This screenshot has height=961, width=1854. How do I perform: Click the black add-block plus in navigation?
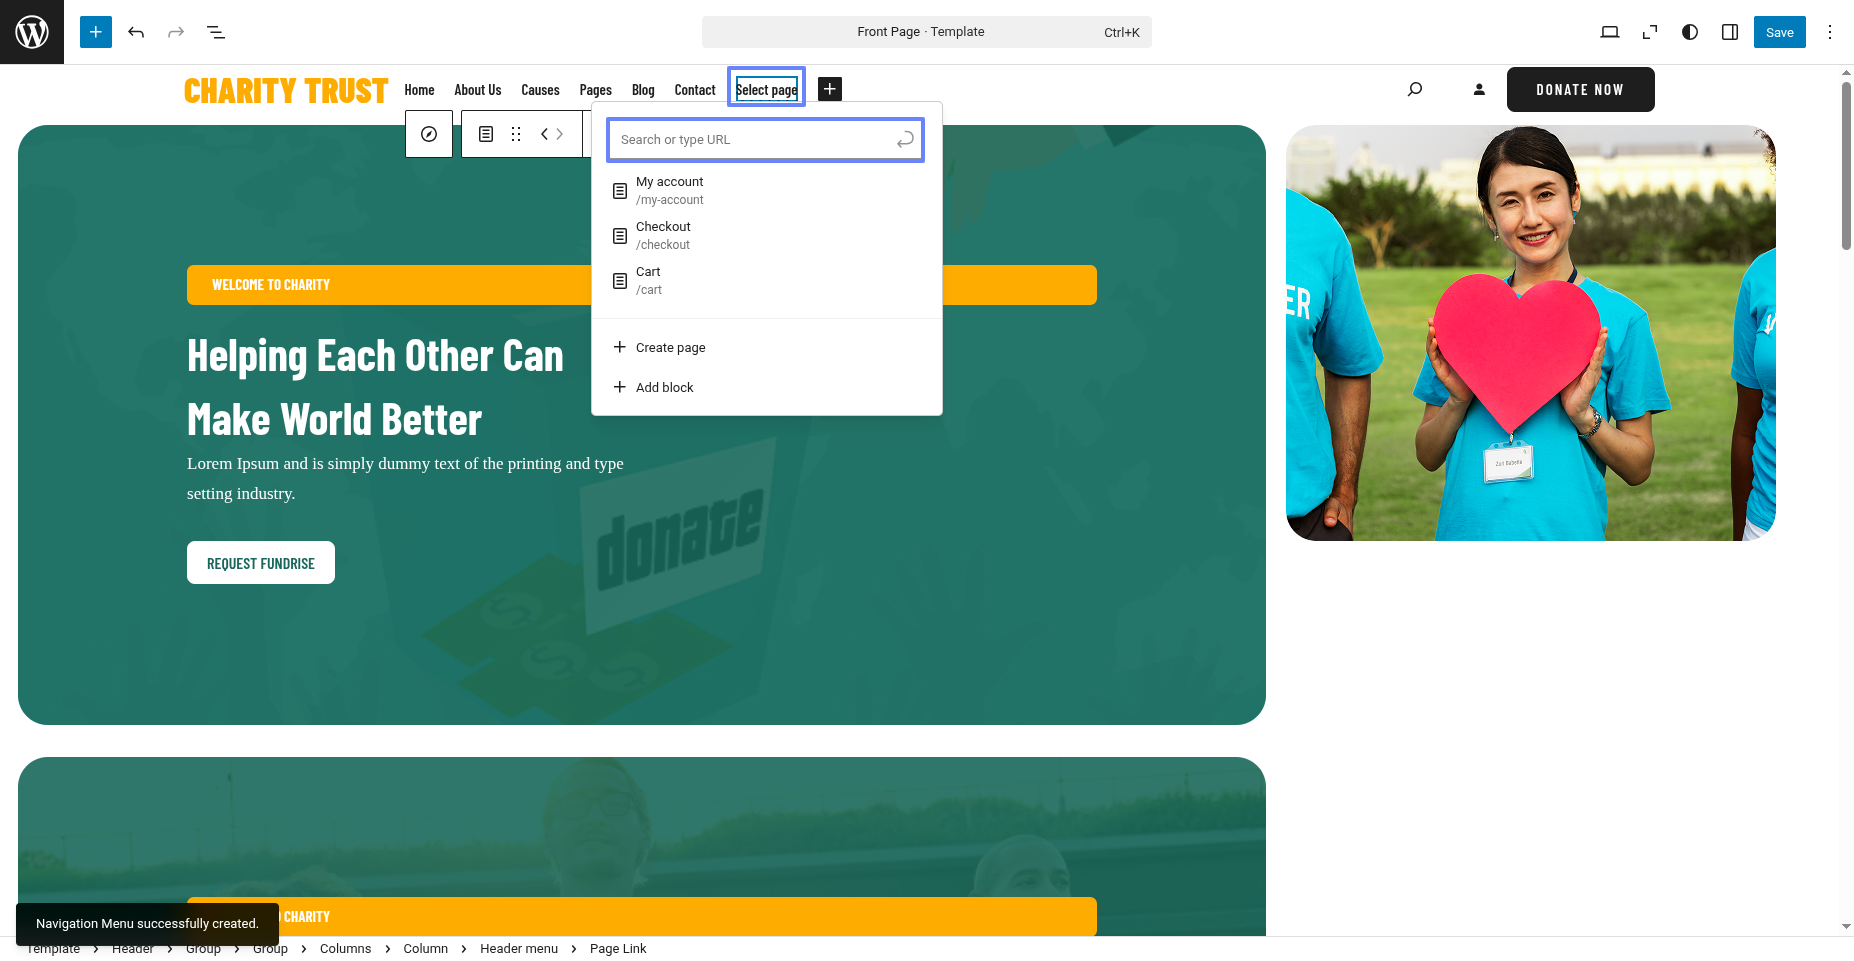click(829, 89)
